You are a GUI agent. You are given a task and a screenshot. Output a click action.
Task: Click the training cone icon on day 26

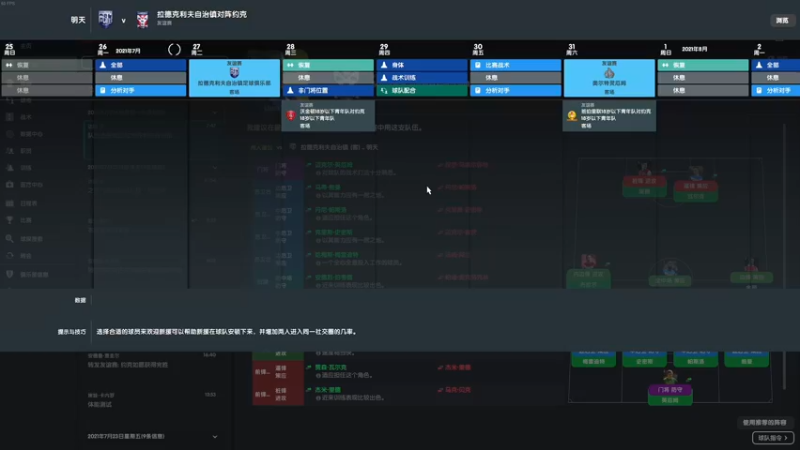point(103,65)
